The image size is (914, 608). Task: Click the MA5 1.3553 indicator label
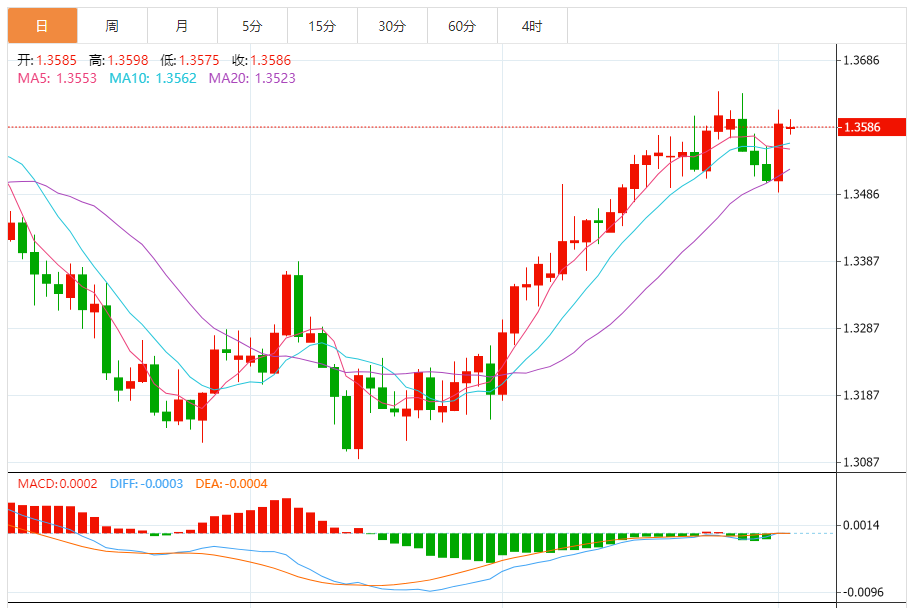[x=57, y=78]
